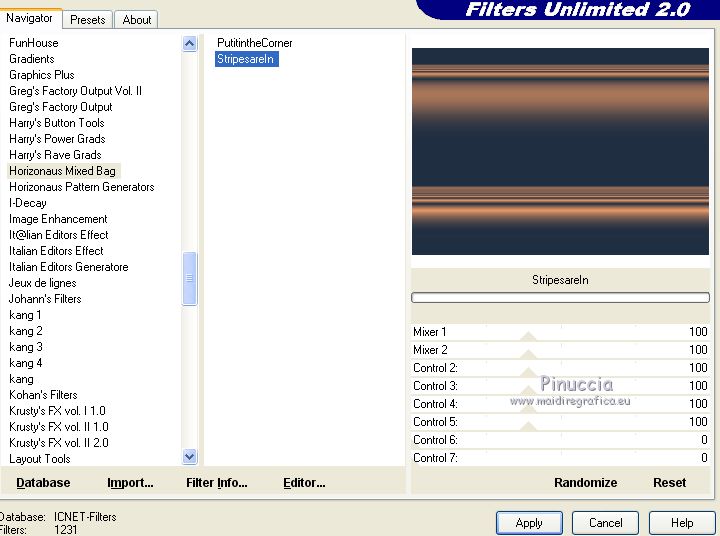720x536 pixels.
Task: Click the category list scrollbar thumb
Action: click(189, 278)
